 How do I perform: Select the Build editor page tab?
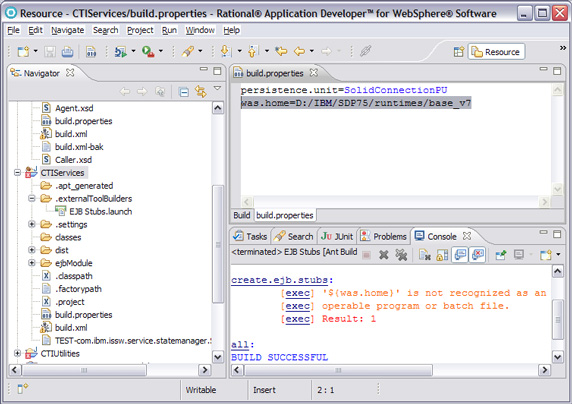click(x=242, y=215)
